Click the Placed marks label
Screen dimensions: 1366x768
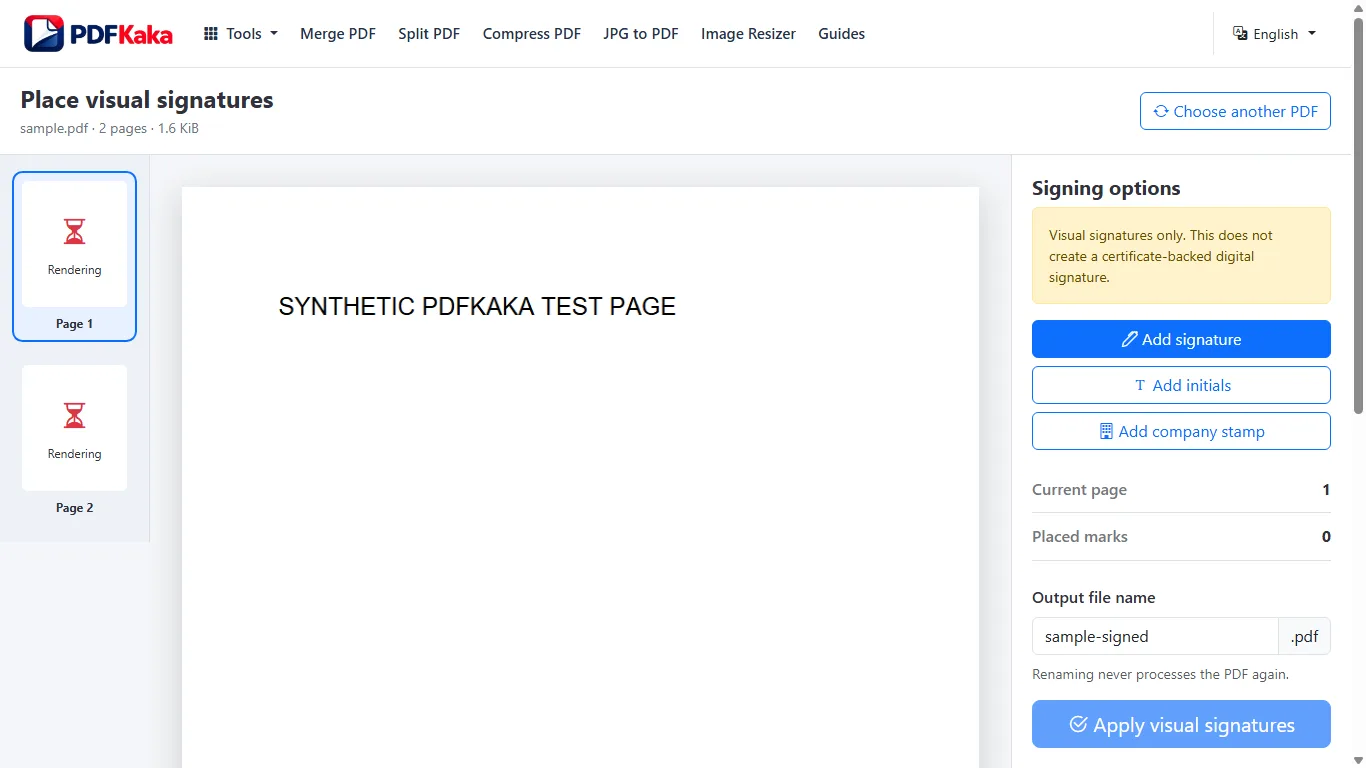(1080, 537)
